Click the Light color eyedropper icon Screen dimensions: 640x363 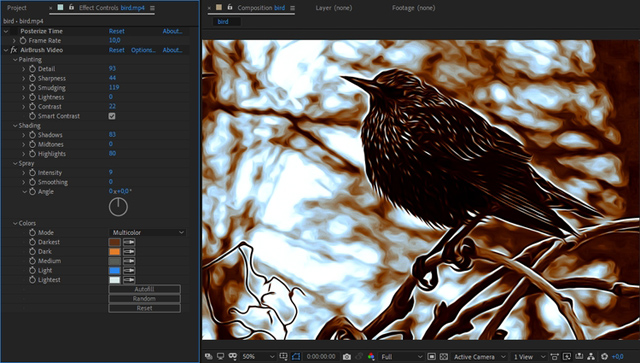(x=129, y=270)
